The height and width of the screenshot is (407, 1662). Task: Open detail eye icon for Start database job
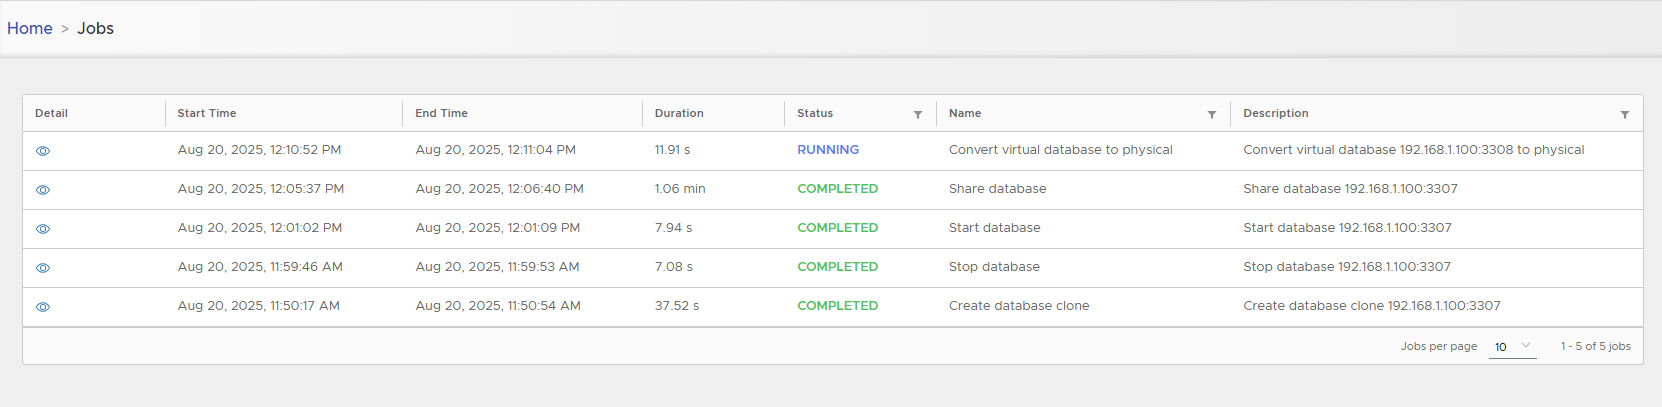pyautogui.click(x=43, y=229)
